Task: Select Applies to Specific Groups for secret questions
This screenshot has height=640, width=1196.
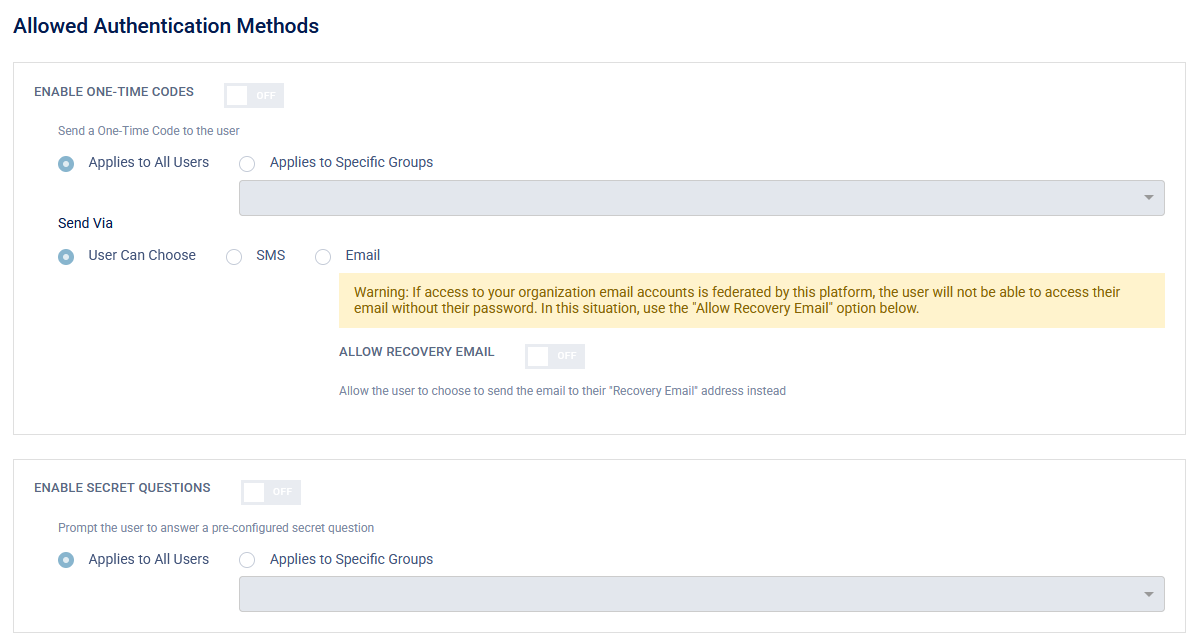Action: pos(247,560)
